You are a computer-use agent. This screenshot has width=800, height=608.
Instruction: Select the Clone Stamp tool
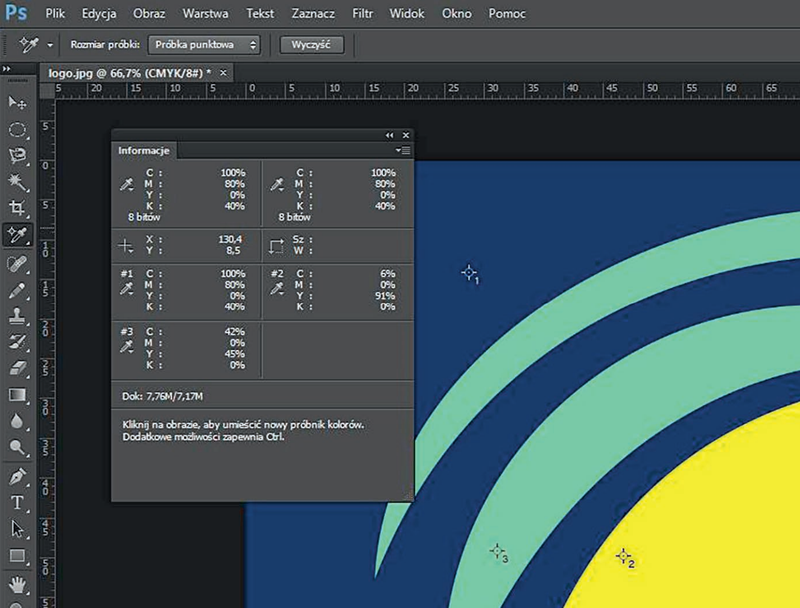pos(18,317)
